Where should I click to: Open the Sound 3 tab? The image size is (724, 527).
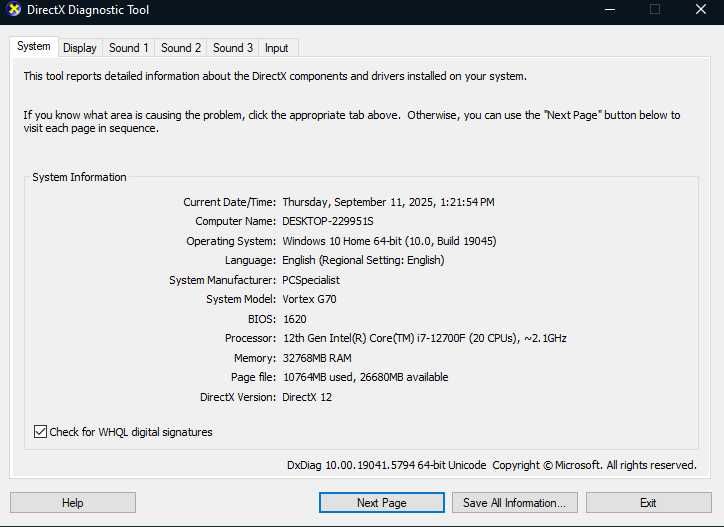click(233, 48)
